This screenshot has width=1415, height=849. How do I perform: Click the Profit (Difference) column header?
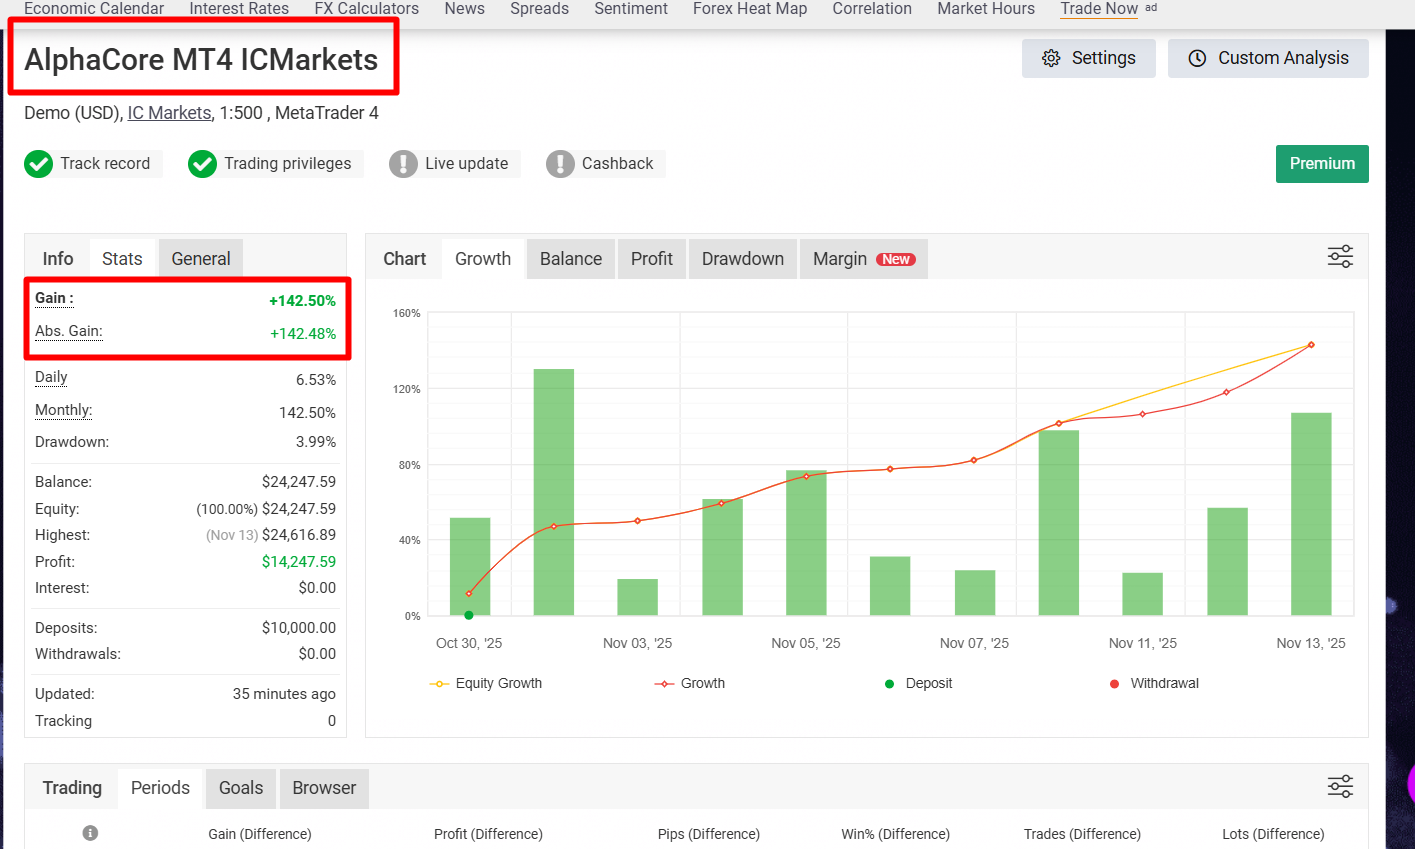click(x=488, y=834)
